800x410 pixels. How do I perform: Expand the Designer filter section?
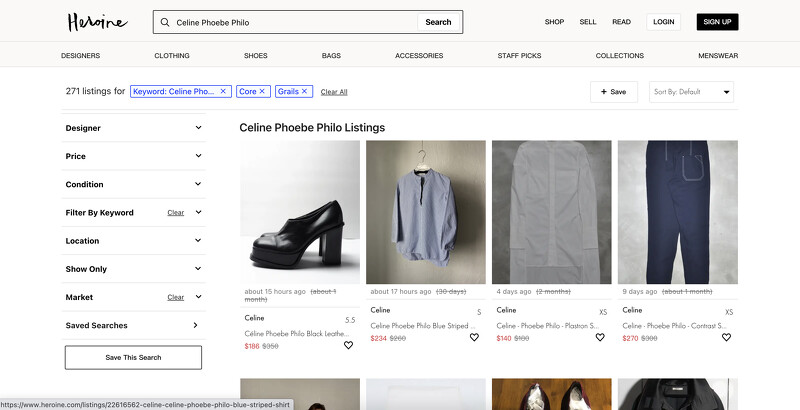click(x=134, y=128)
